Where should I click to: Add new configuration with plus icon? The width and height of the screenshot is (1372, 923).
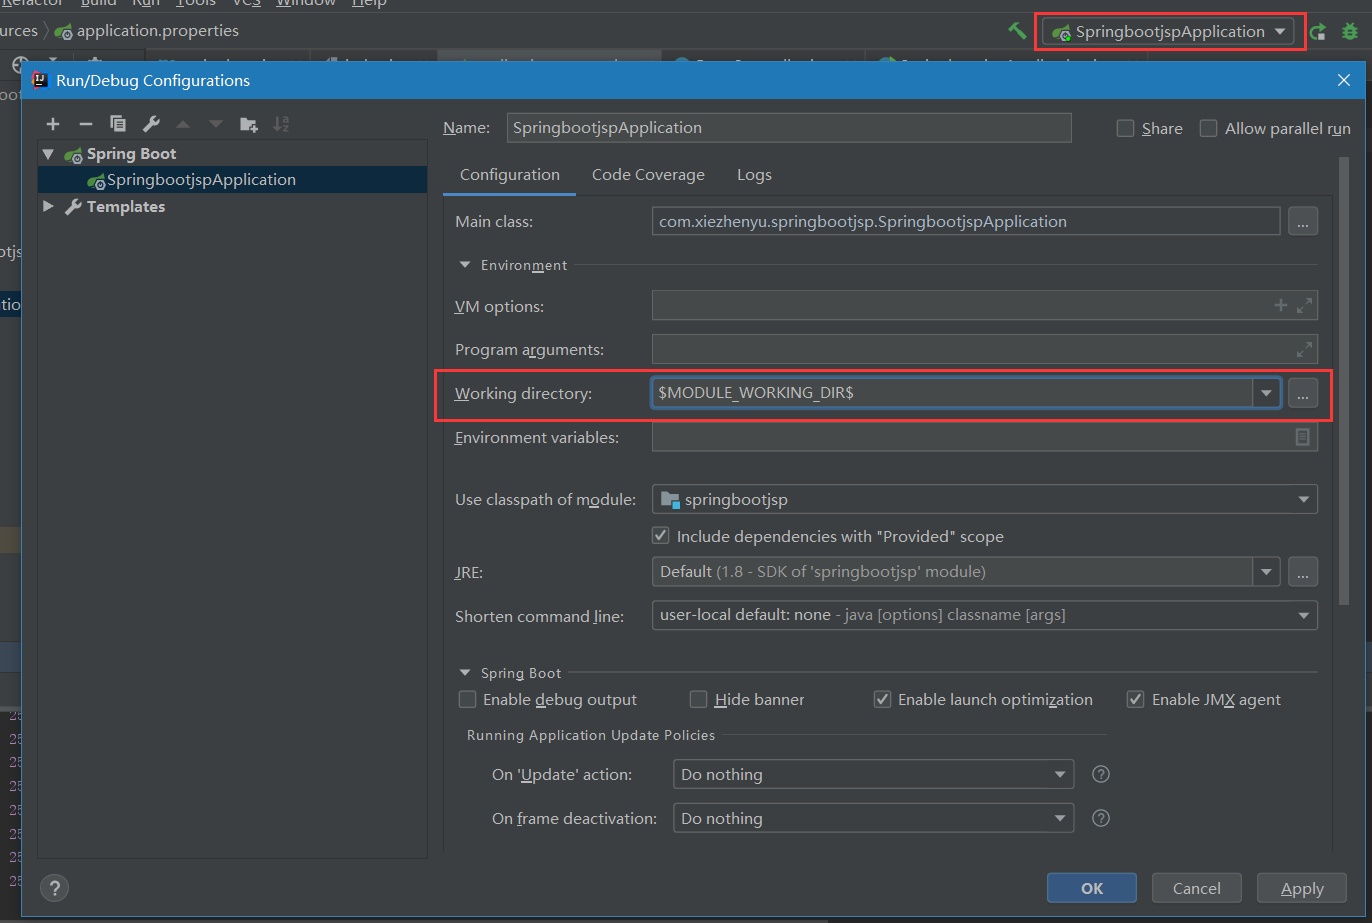point(53,124)
